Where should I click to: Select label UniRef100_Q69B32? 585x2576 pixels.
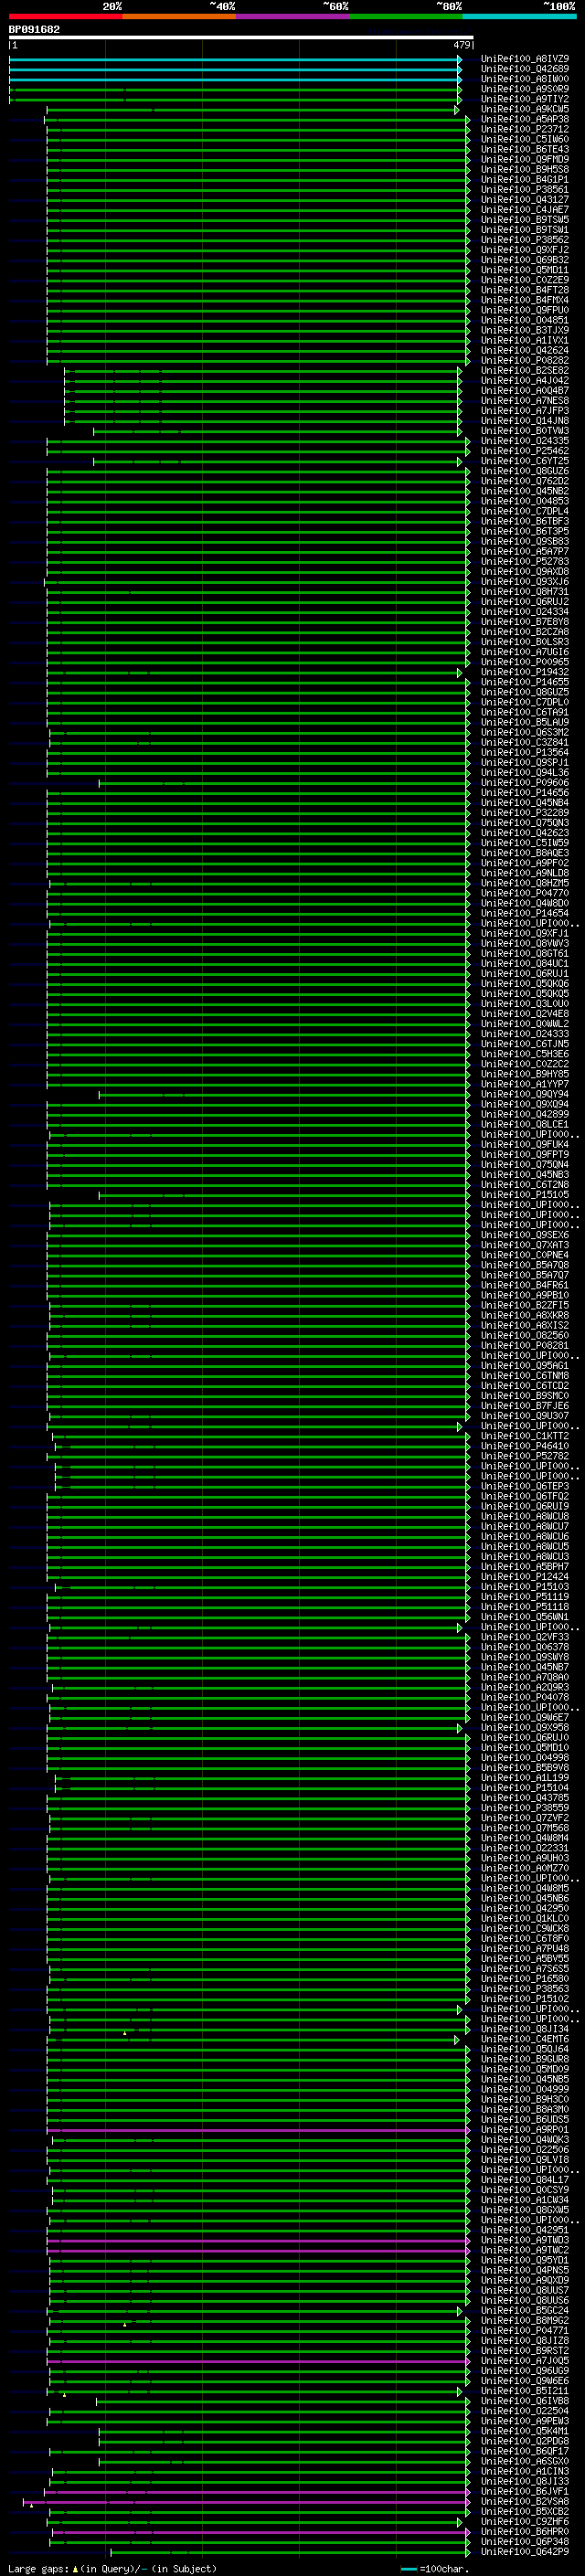click(525, 260)
